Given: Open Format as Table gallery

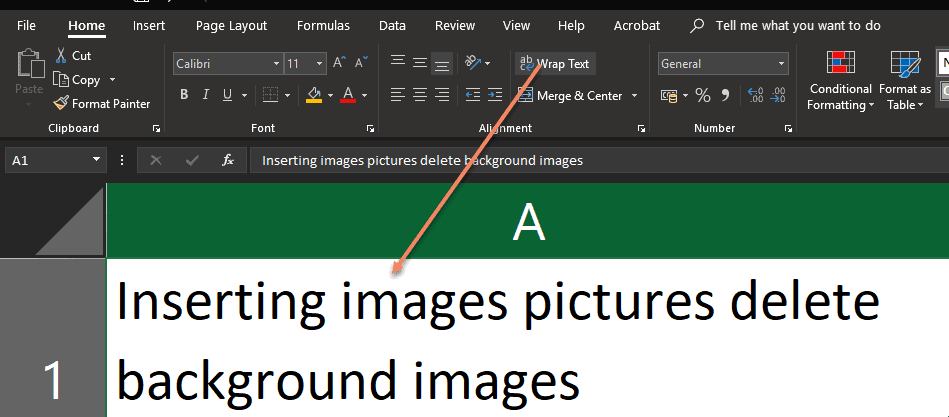Looking at the screenshot, I should [905, 80].
